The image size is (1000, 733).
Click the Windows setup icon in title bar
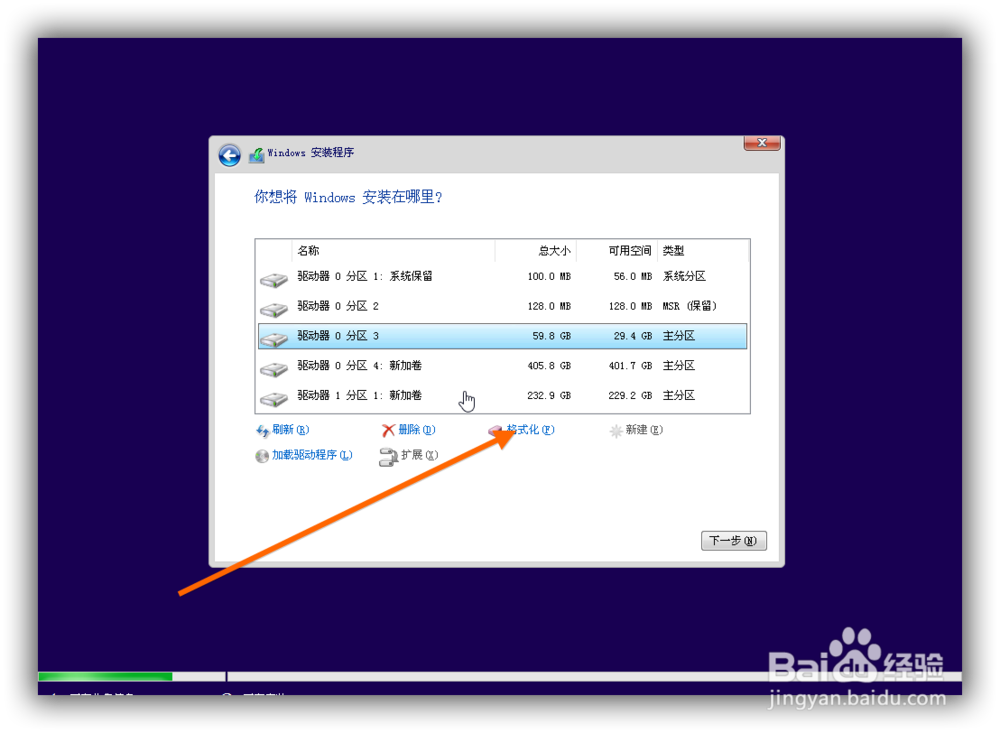tap(256, 154)
